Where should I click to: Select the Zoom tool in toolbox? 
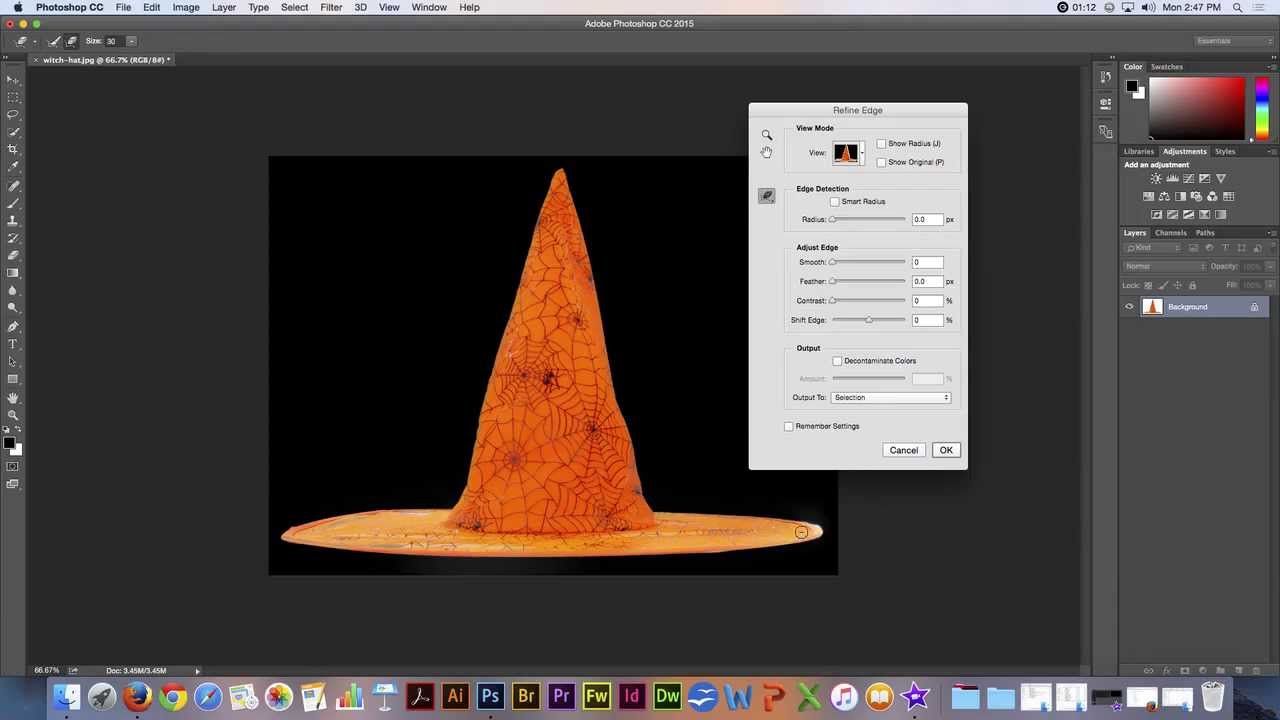tap(13, 414)
